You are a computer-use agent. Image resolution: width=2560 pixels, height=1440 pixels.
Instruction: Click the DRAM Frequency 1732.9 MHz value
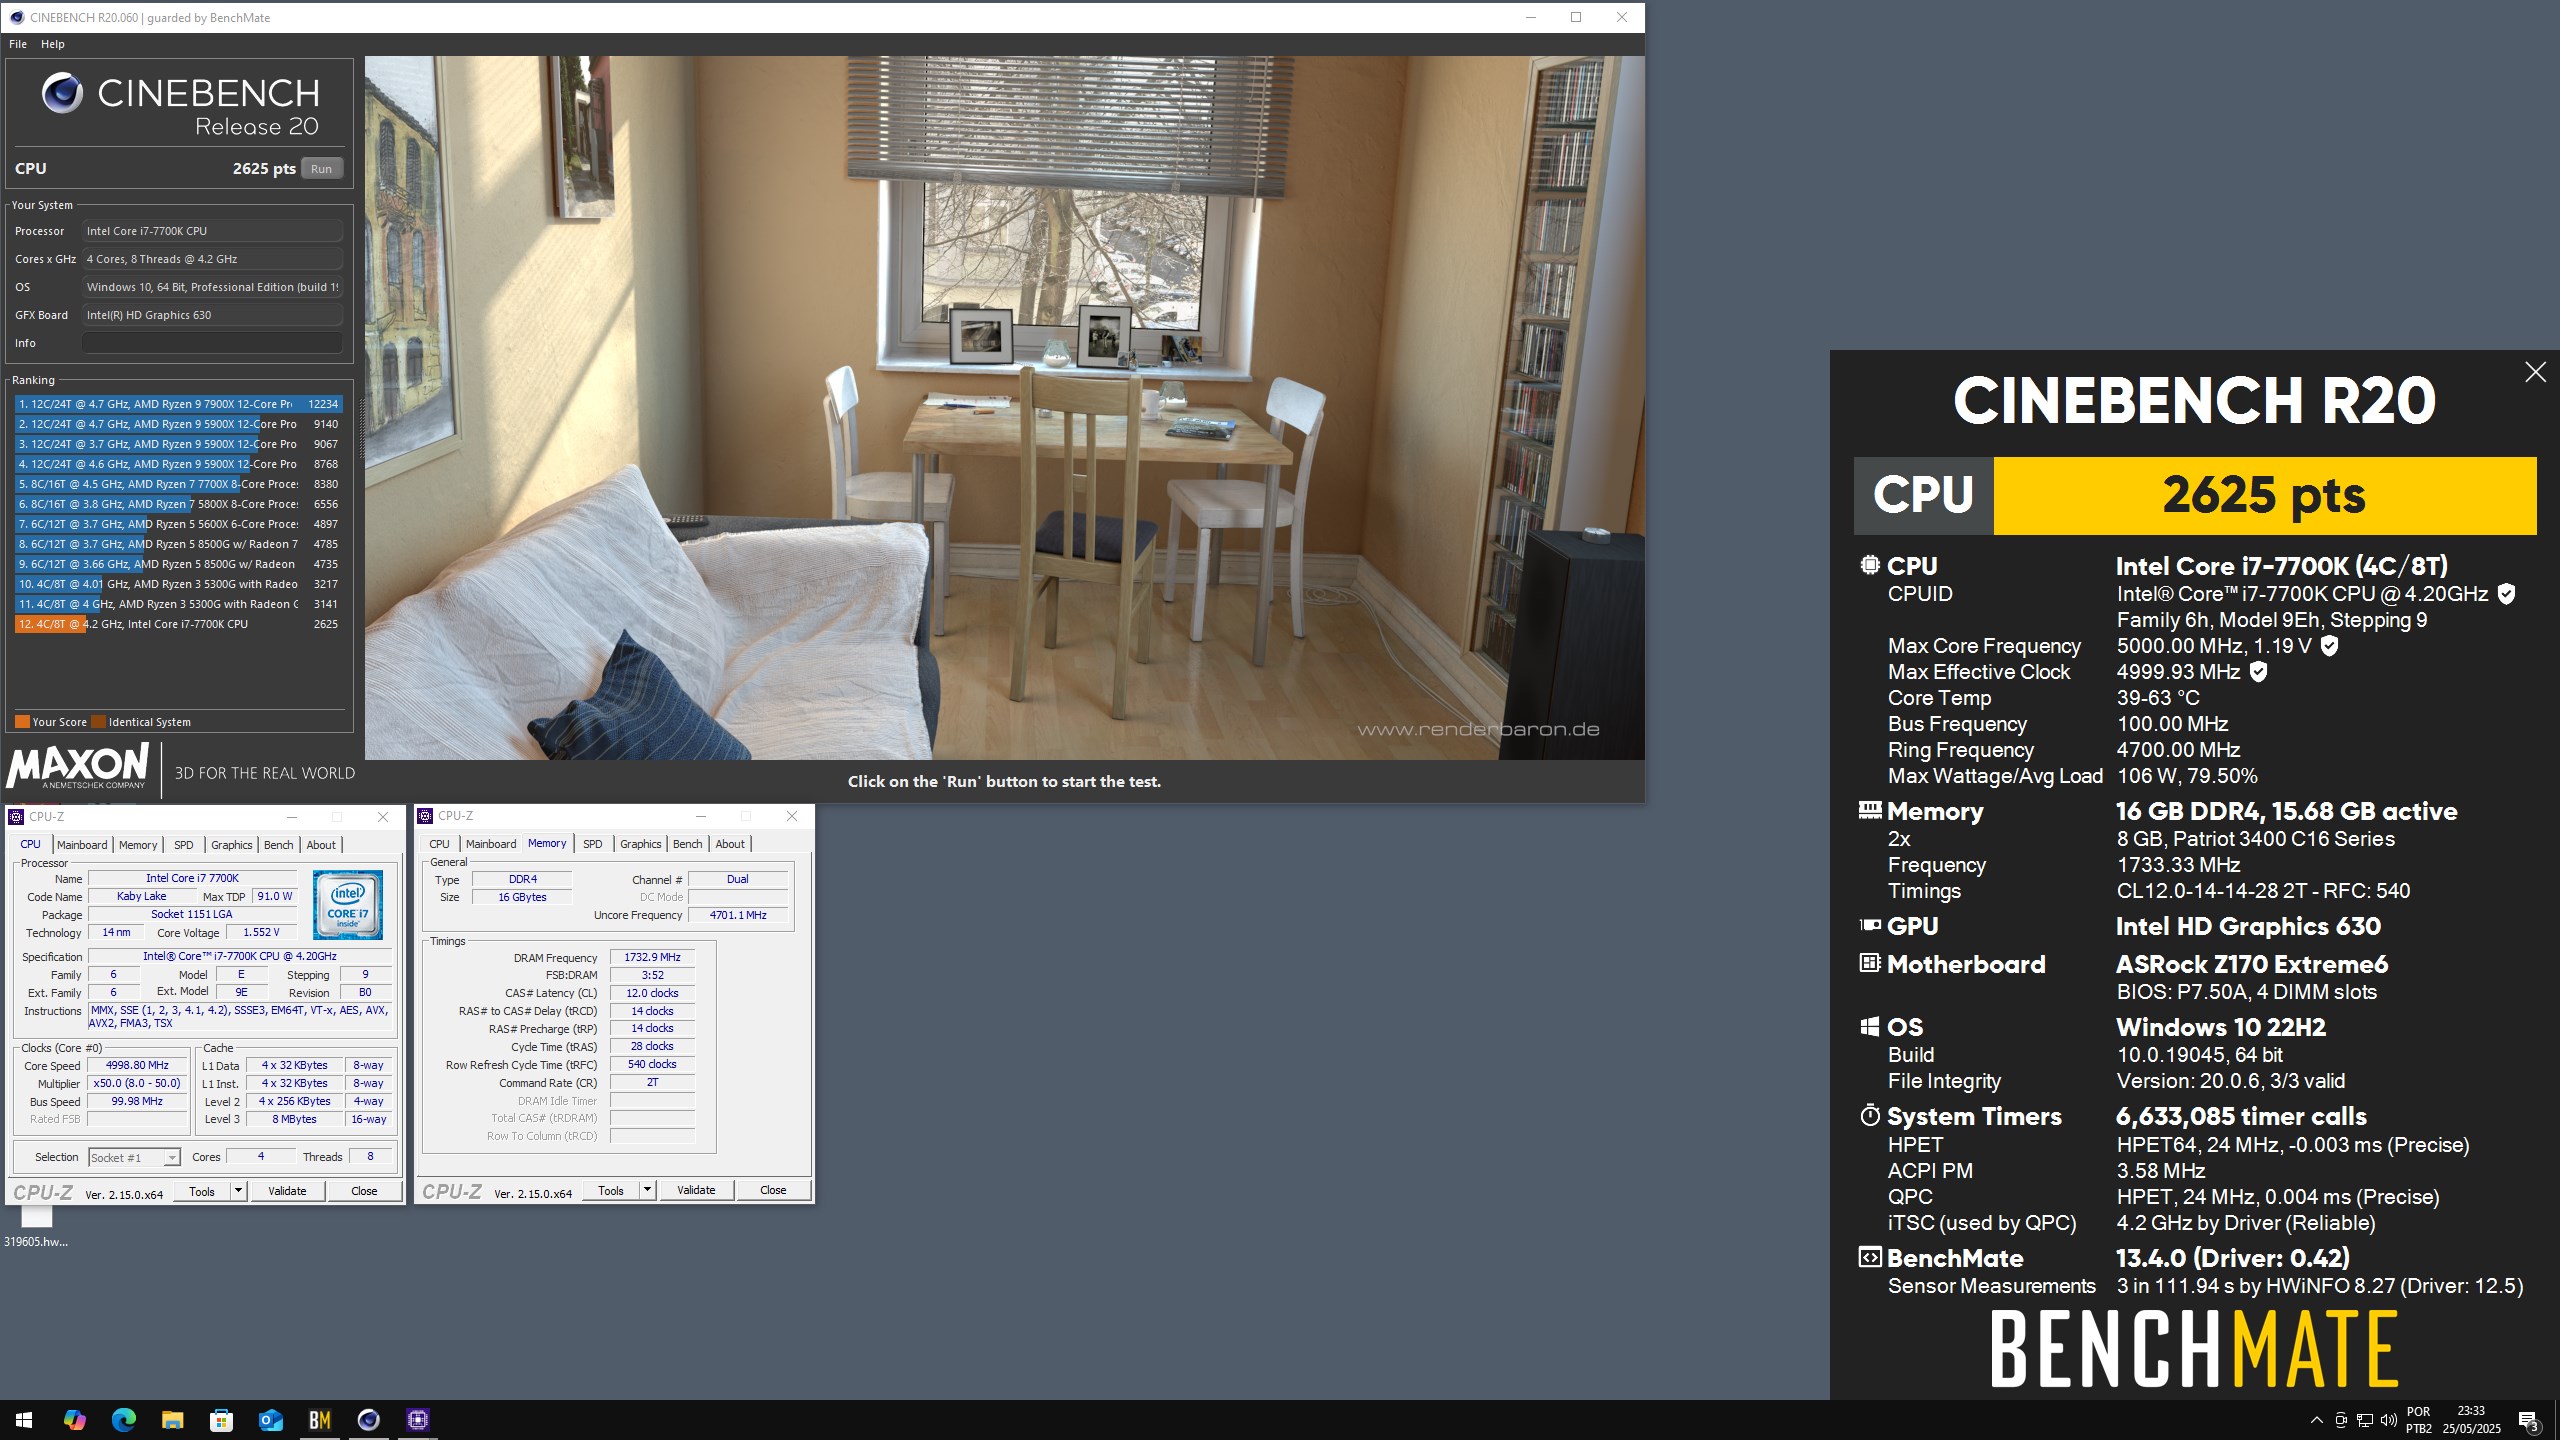(652, 957)
